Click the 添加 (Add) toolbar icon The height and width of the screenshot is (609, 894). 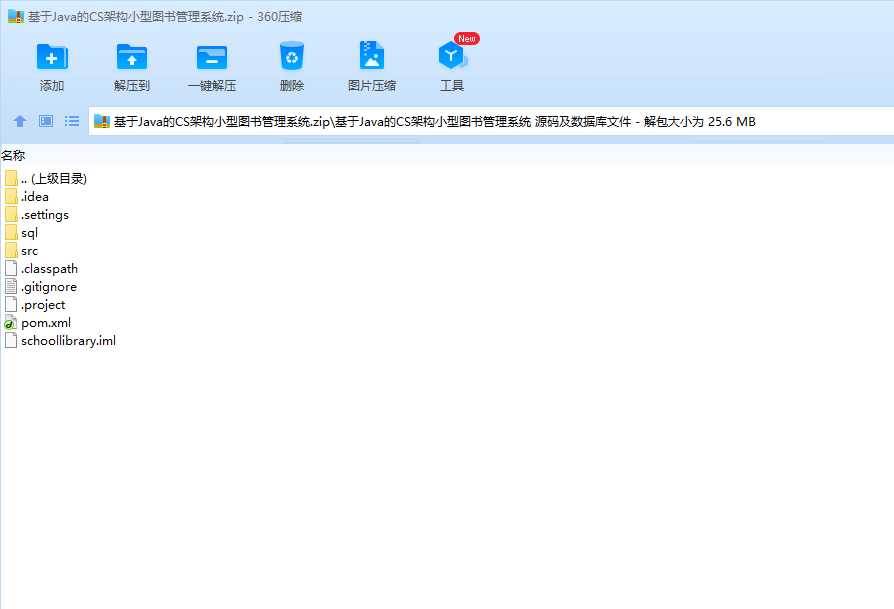point(52,57)
